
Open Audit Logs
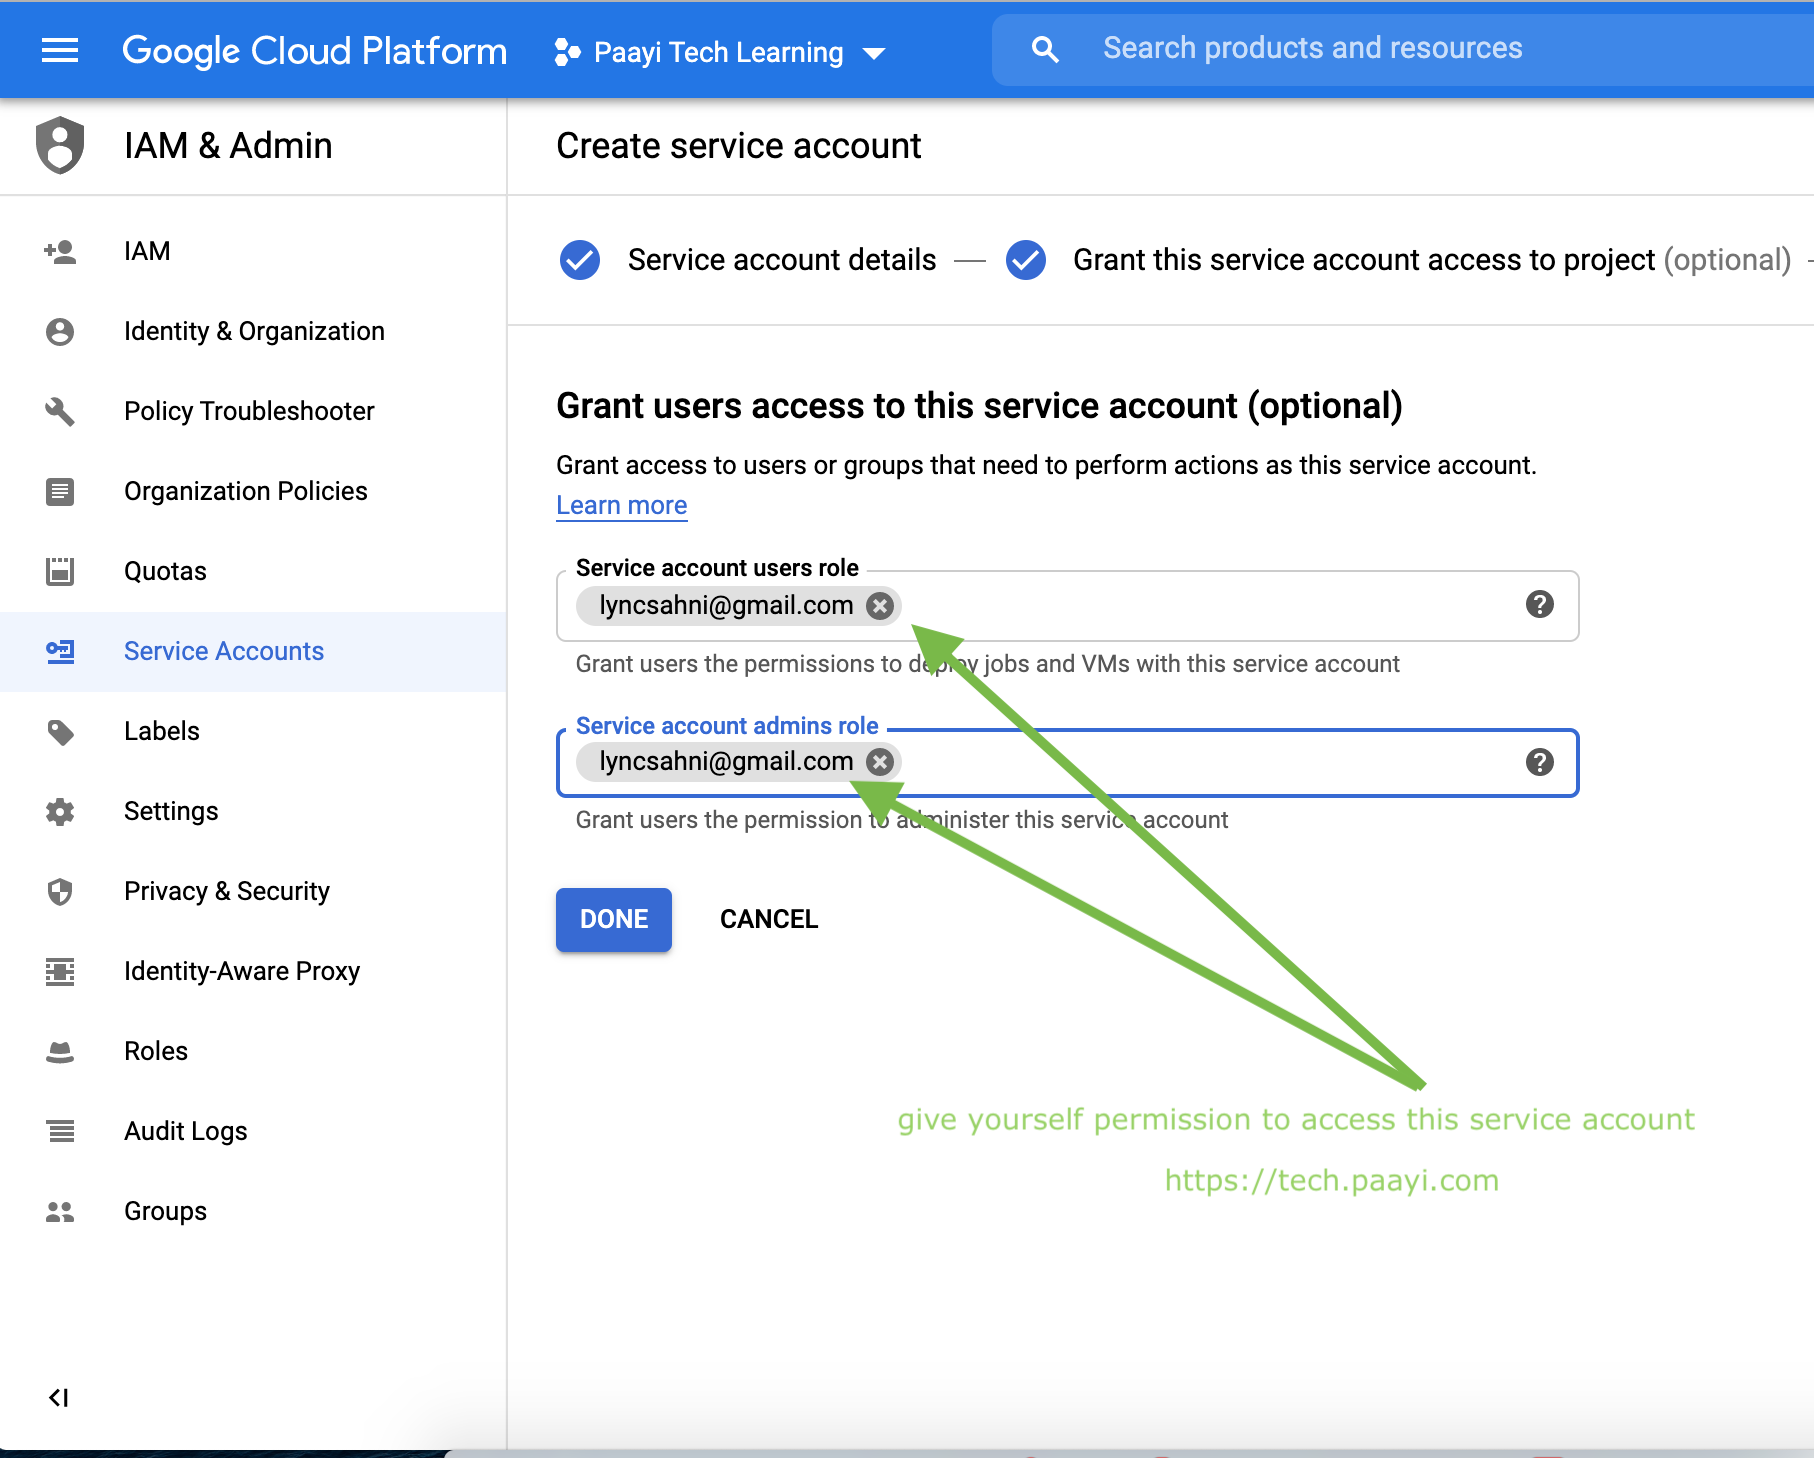point(253,1131)
